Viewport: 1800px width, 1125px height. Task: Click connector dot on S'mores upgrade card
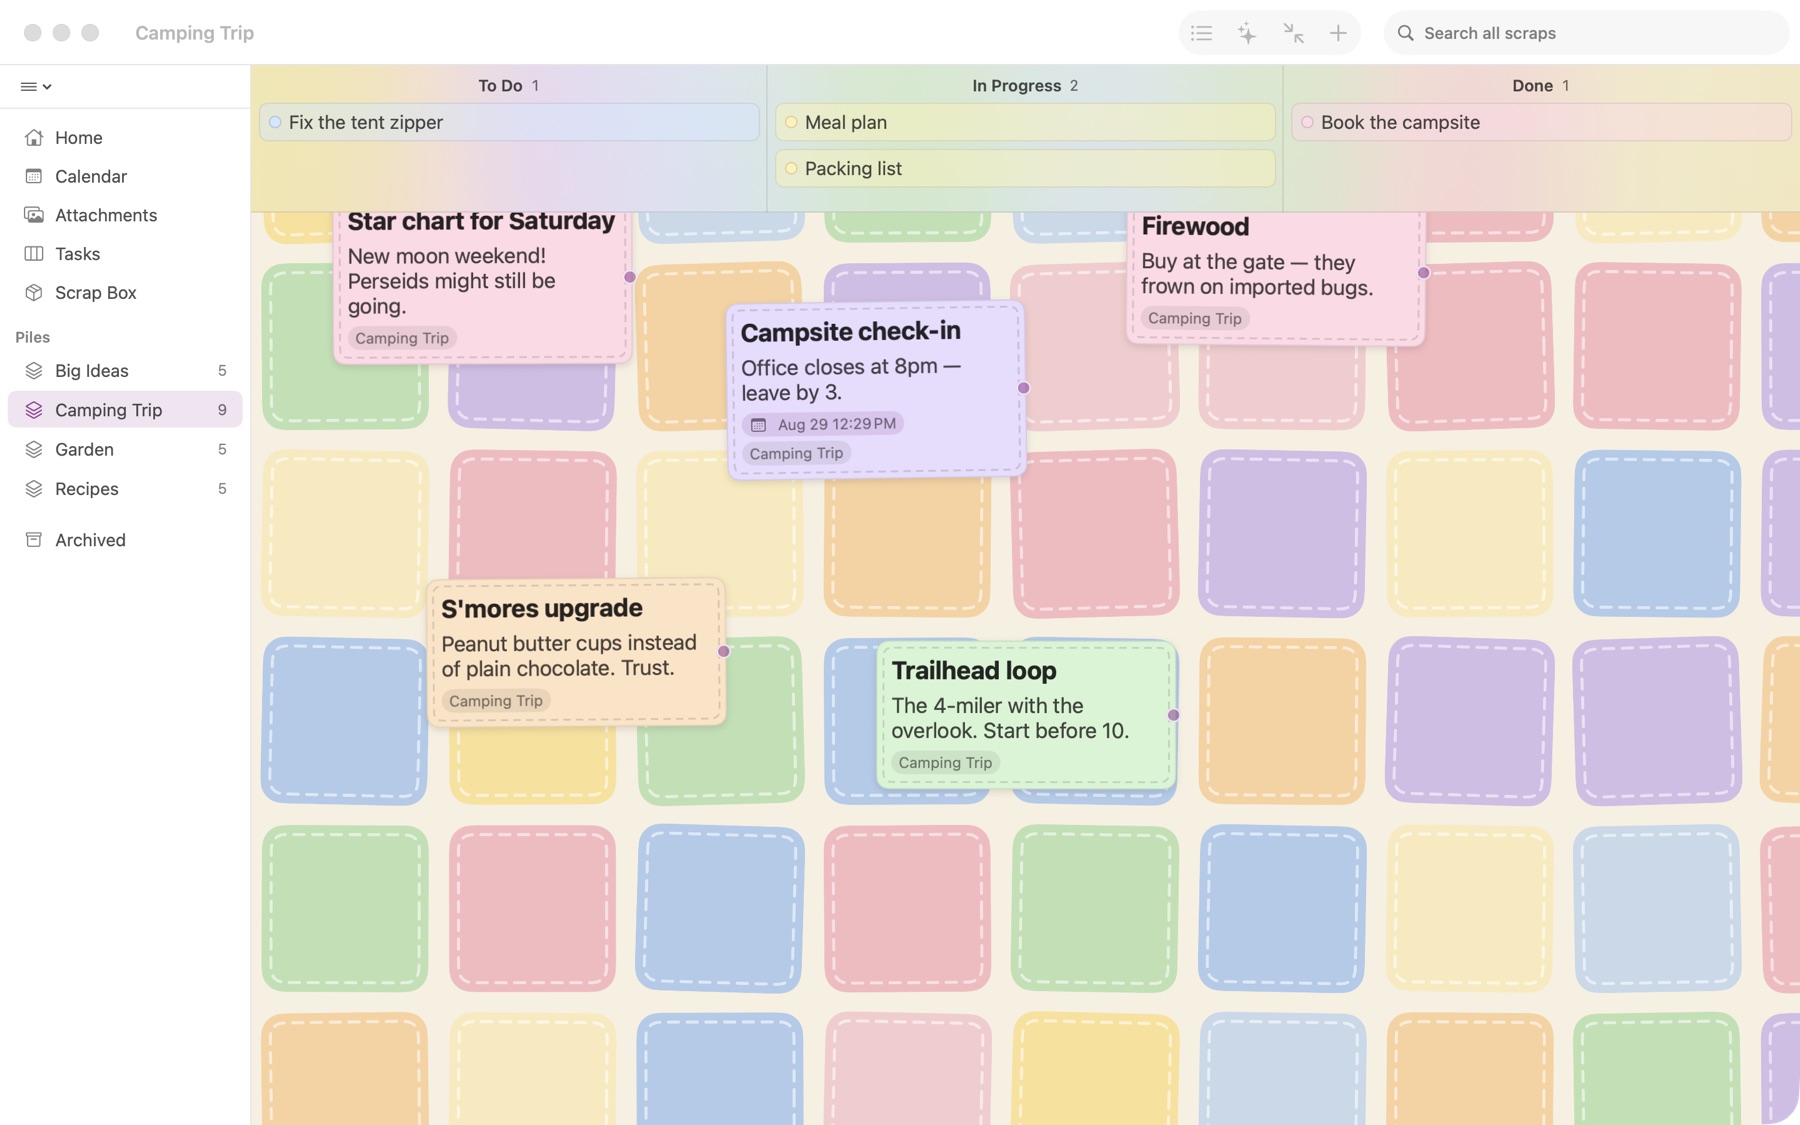click(724, 651)
